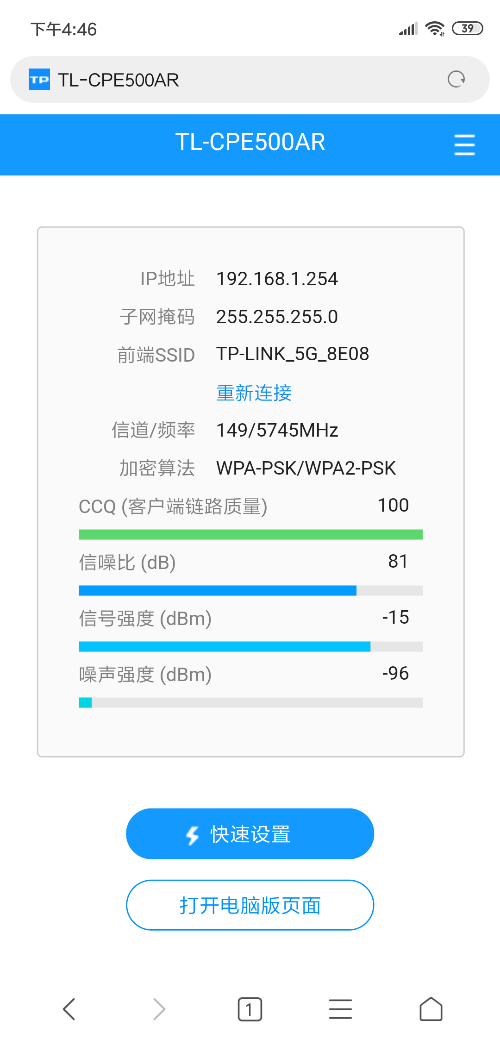Tap the TP-Link favicon in address bar
Image resolution: width=500 pixels, height=1039 pixels.
pyautogui.click(x=39, y=80)
